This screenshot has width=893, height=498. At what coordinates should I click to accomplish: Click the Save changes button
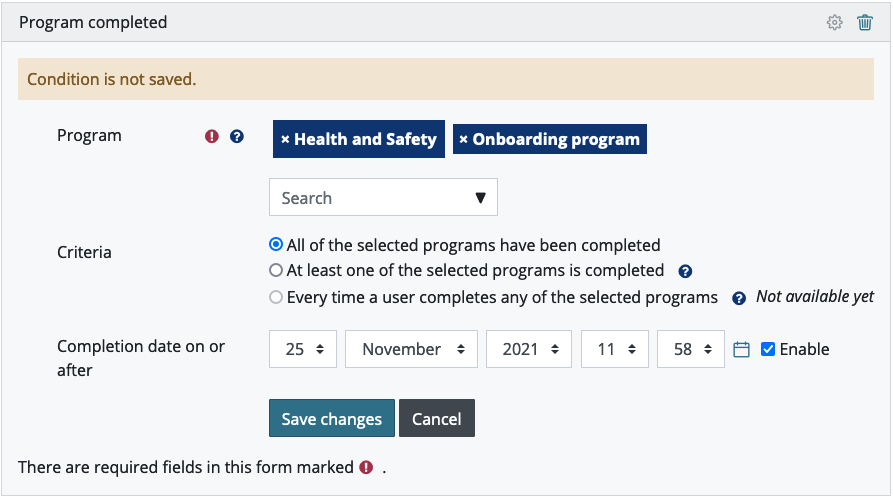tap(331, 419)
